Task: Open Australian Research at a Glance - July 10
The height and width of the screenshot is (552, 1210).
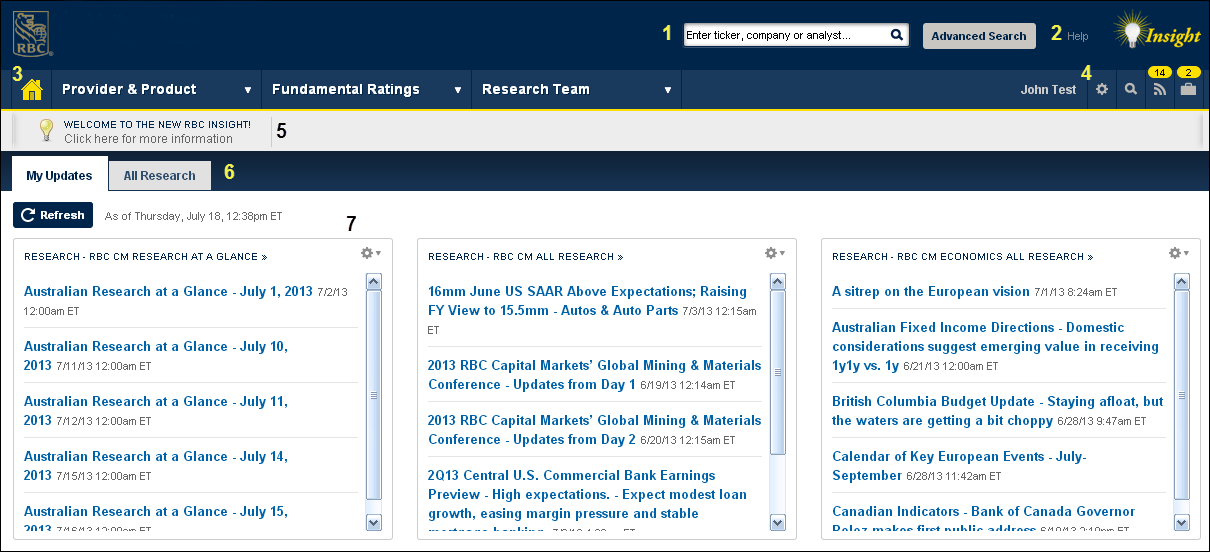Action: [x=156, y=356]
